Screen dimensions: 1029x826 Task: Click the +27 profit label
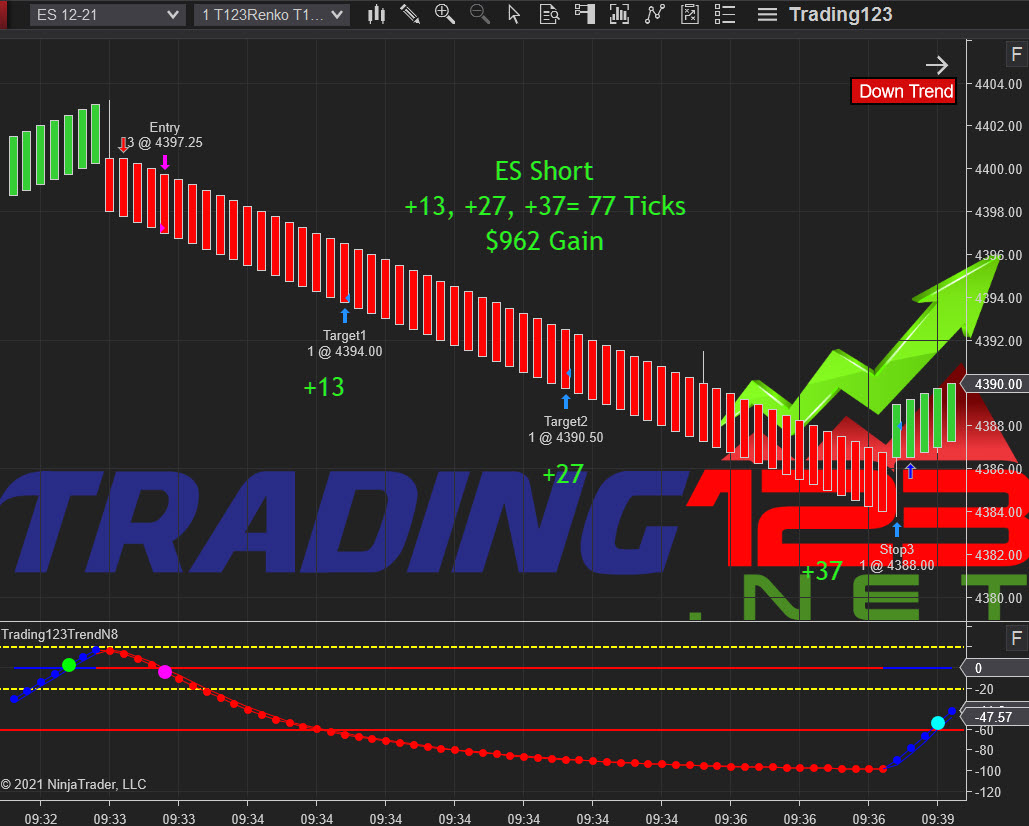[563, 474]
